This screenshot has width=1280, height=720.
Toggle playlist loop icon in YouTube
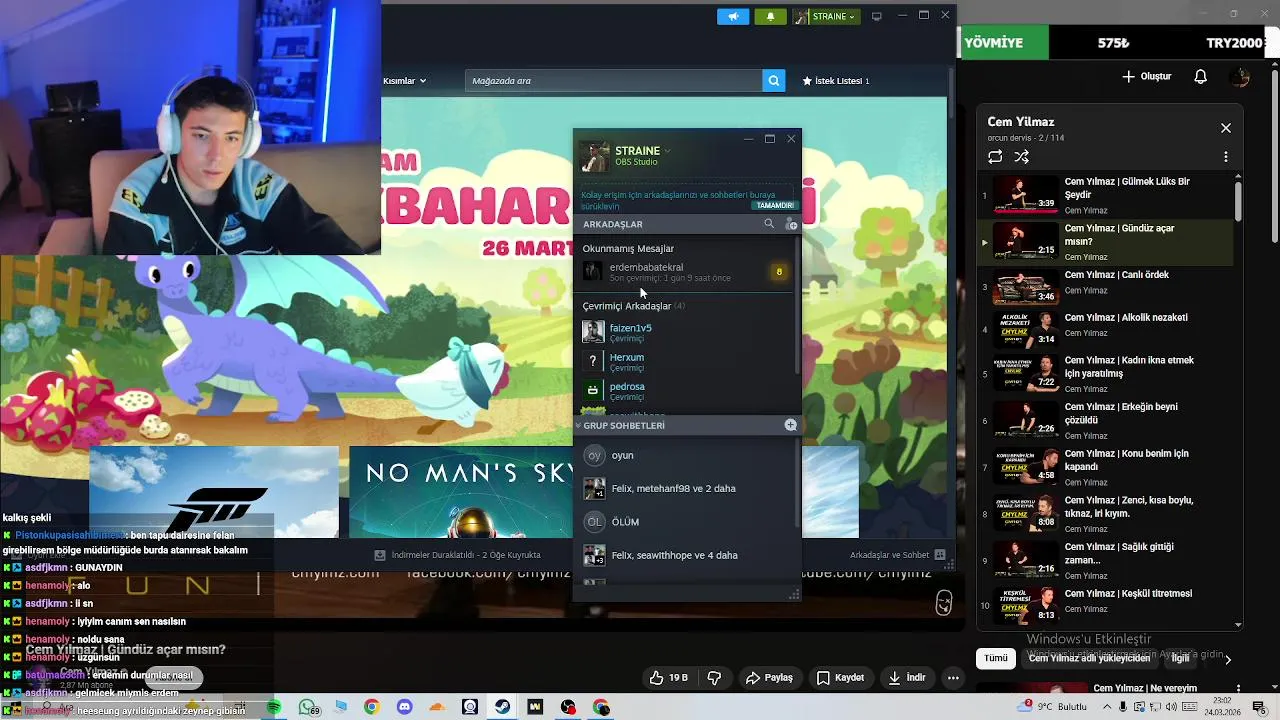(x=995, y=157)
